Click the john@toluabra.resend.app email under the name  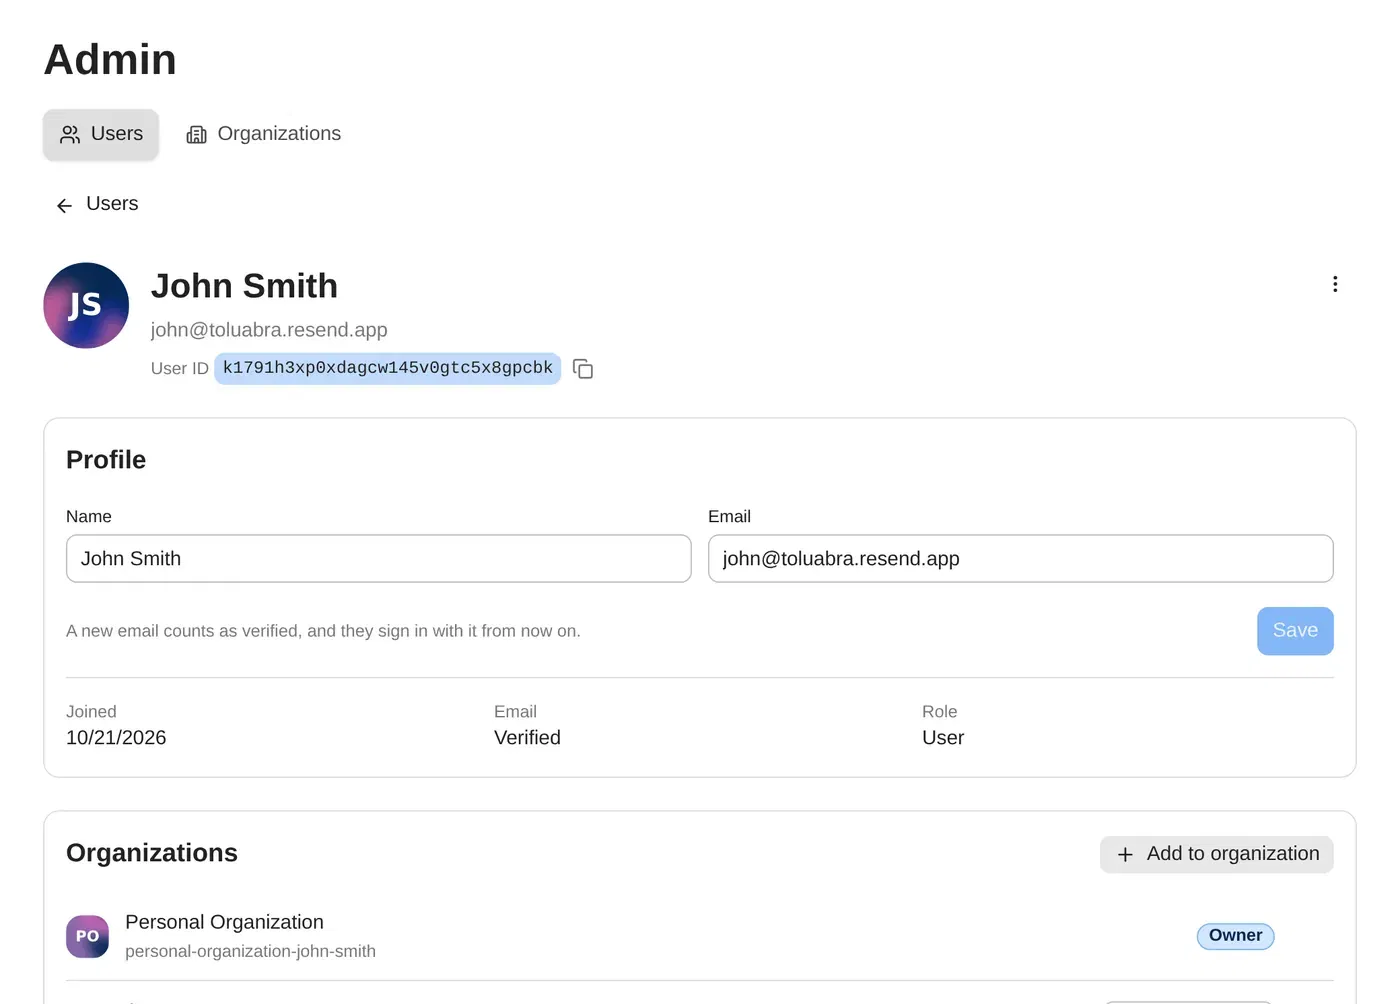click(x=269, y=330)
